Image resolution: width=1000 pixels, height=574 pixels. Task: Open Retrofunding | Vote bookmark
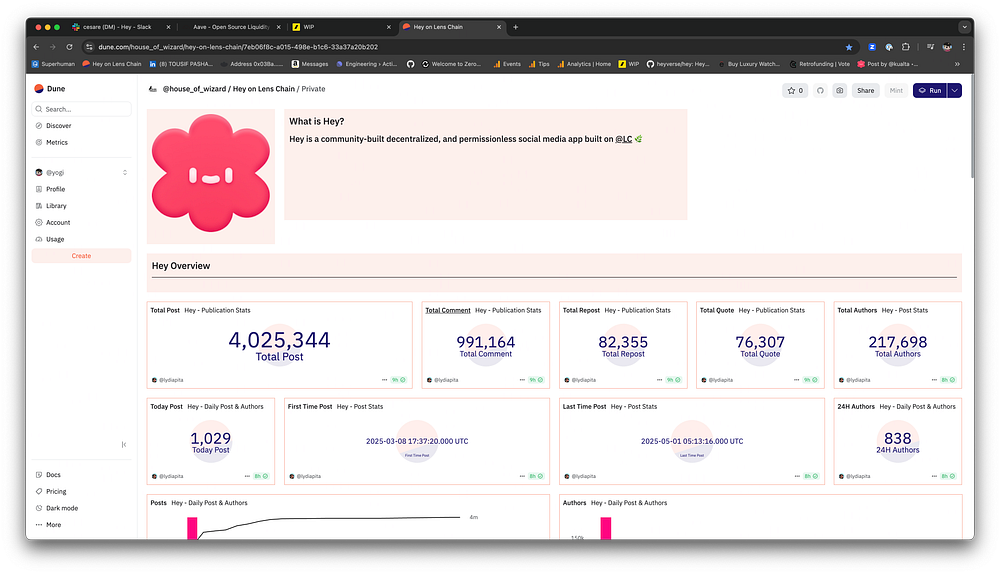pos(820,64)
